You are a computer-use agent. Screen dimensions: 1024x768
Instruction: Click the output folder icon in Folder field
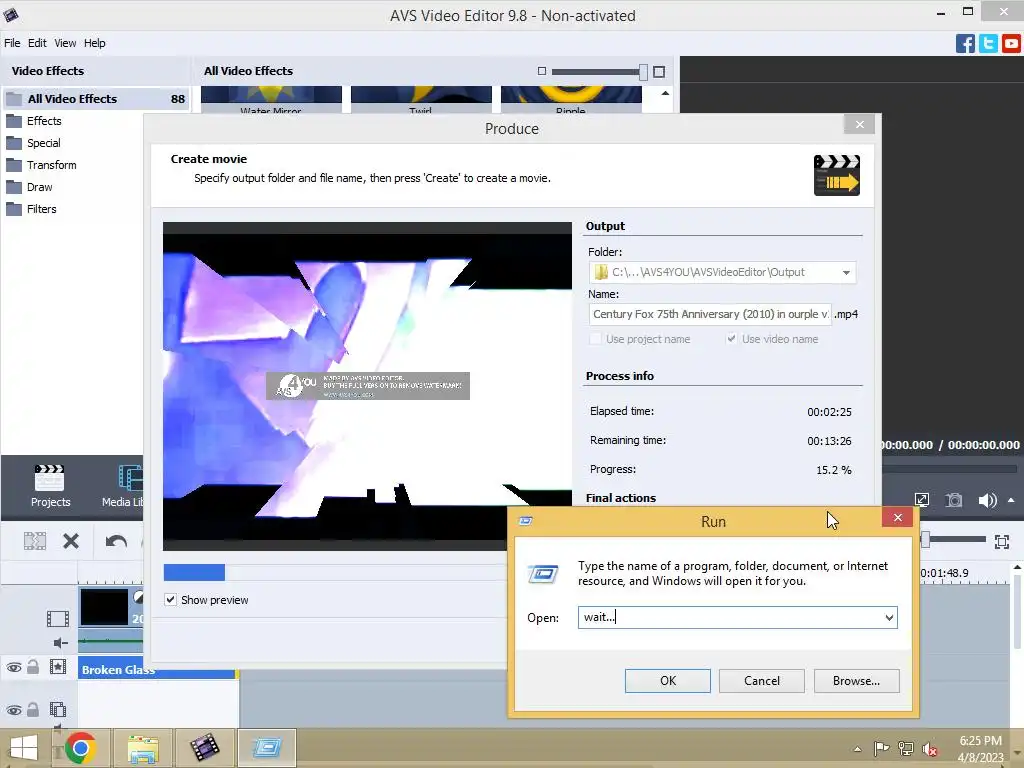(601, 272)
